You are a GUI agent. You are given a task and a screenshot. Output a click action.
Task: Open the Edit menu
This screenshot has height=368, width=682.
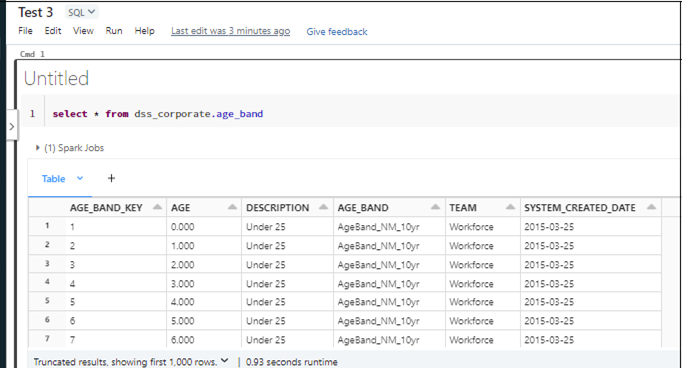coord(53,31)
